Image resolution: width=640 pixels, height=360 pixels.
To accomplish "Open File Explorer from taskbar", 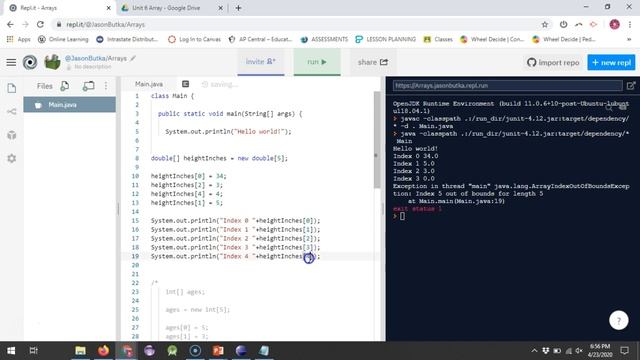I will click(80, 351).
